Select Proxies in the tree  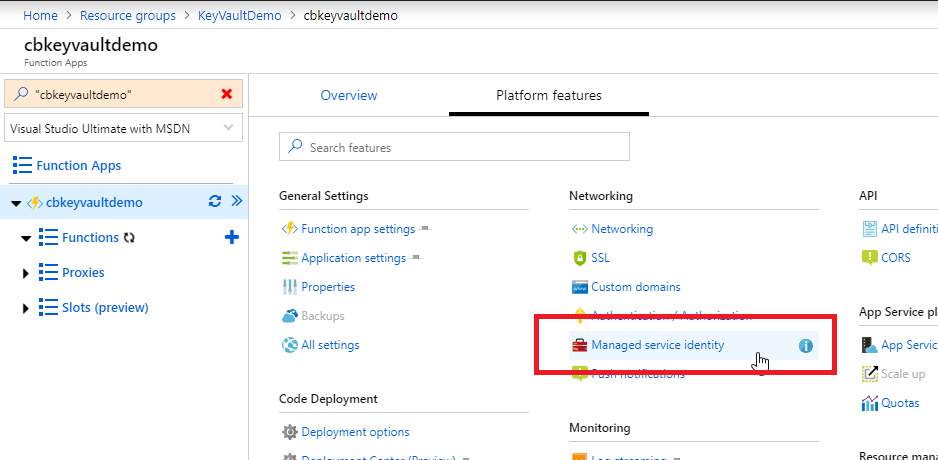pyautogui.click(x=83, y=272)
